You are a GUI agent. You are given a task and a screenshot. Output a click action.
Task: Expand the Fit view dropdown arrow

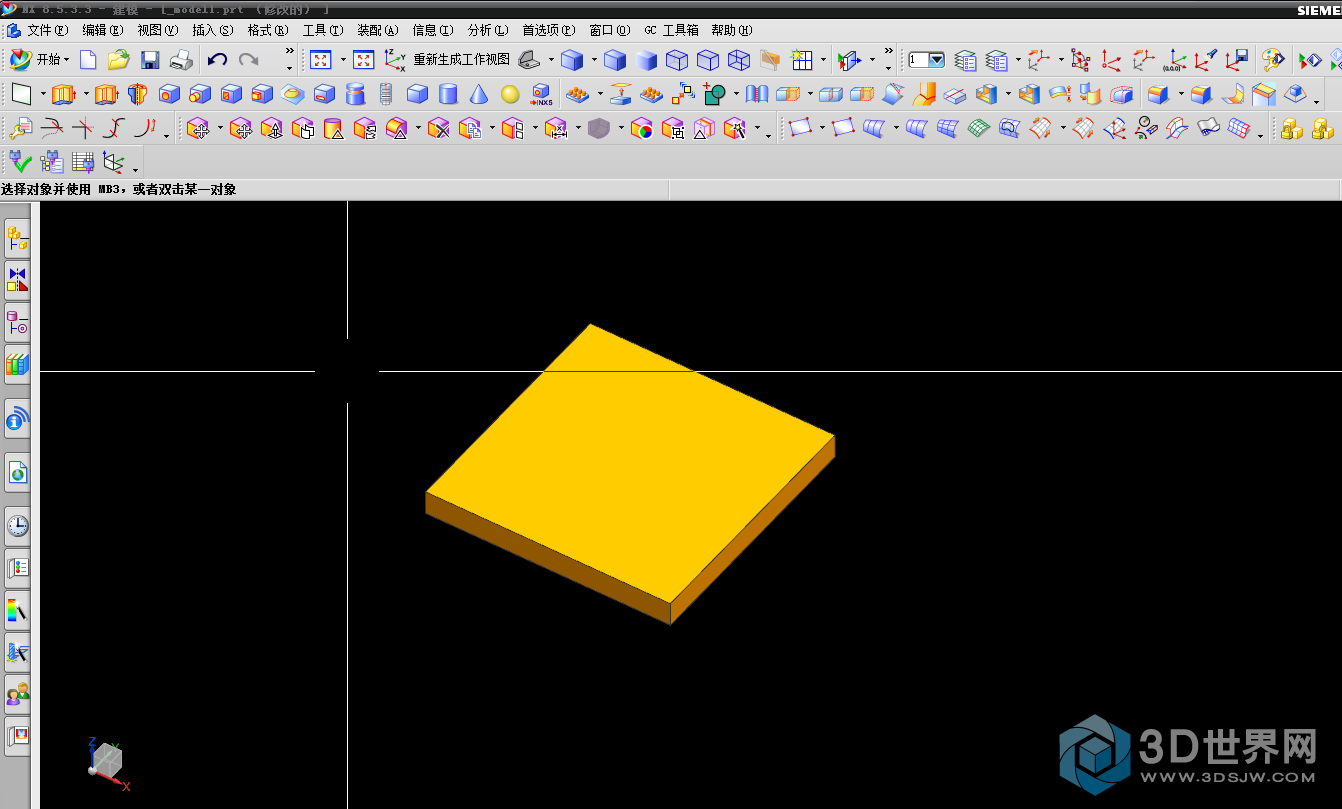point(342,60)
